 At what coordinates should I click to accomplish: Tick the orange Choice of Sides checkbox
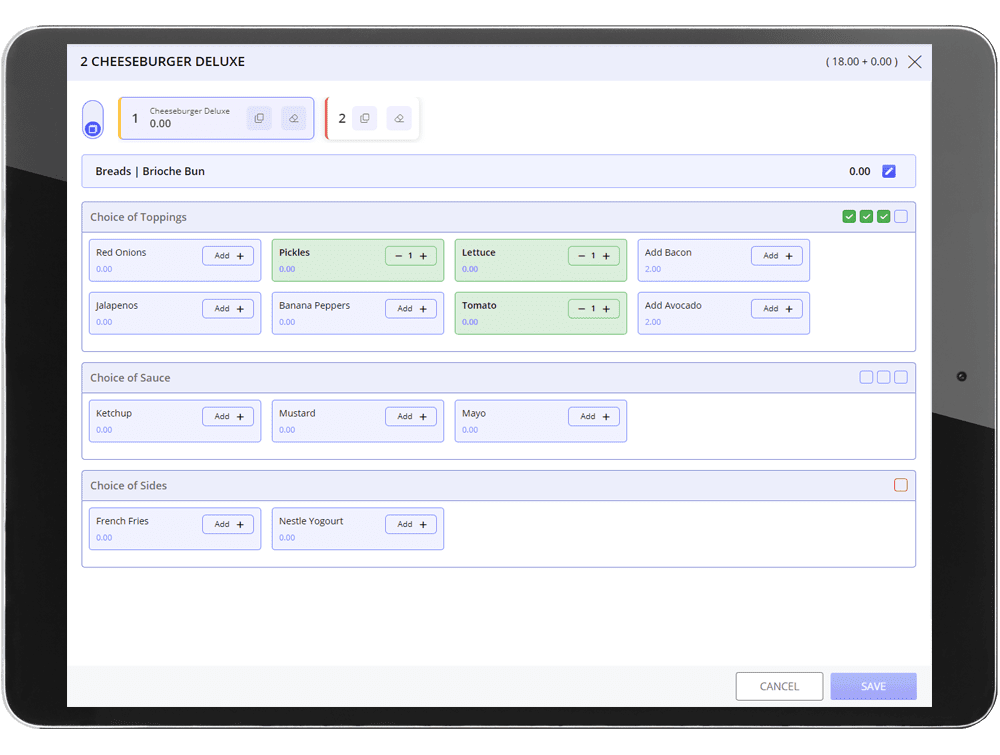[x=900, y=484]
